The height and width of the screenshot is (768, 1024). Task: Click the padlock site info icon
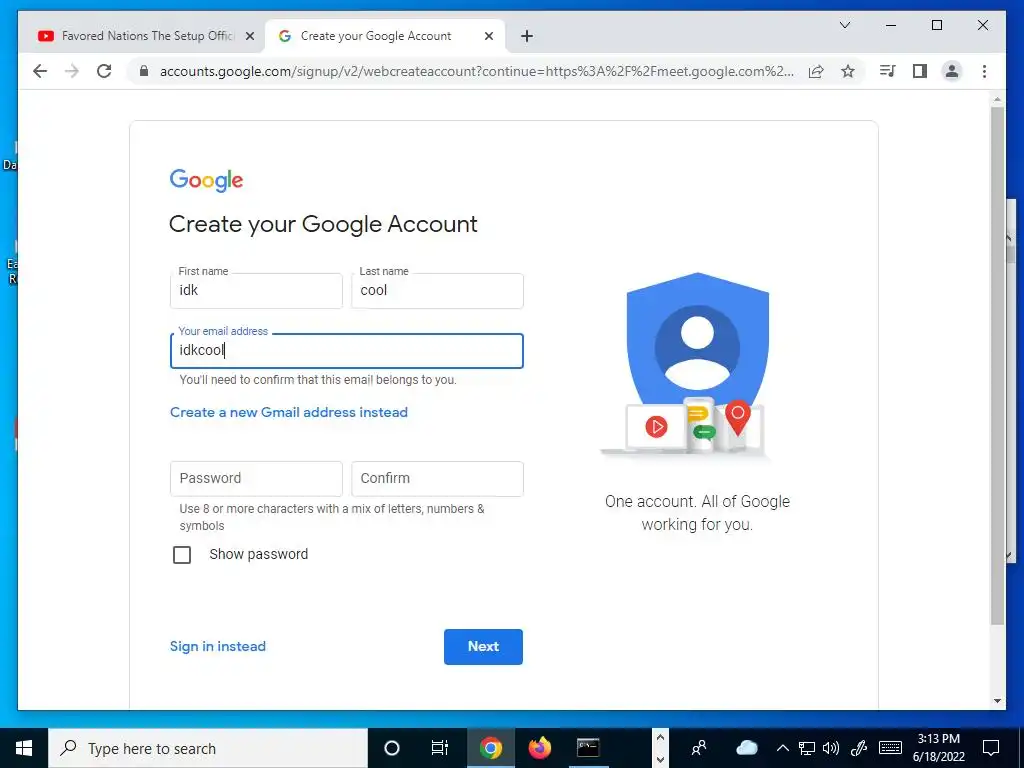pyautogui.click(x=144, y=71)
